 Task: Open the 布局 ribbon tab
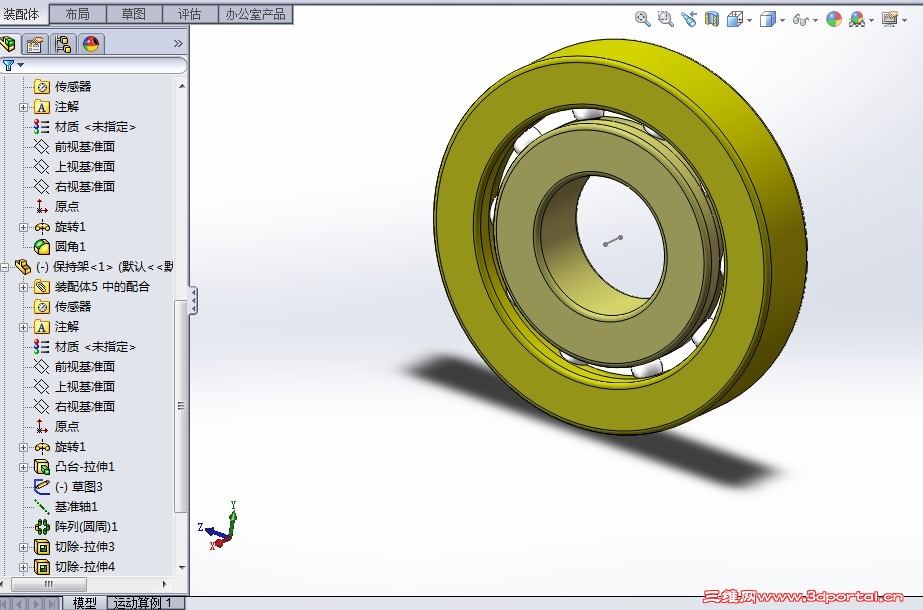pos(77,14)
